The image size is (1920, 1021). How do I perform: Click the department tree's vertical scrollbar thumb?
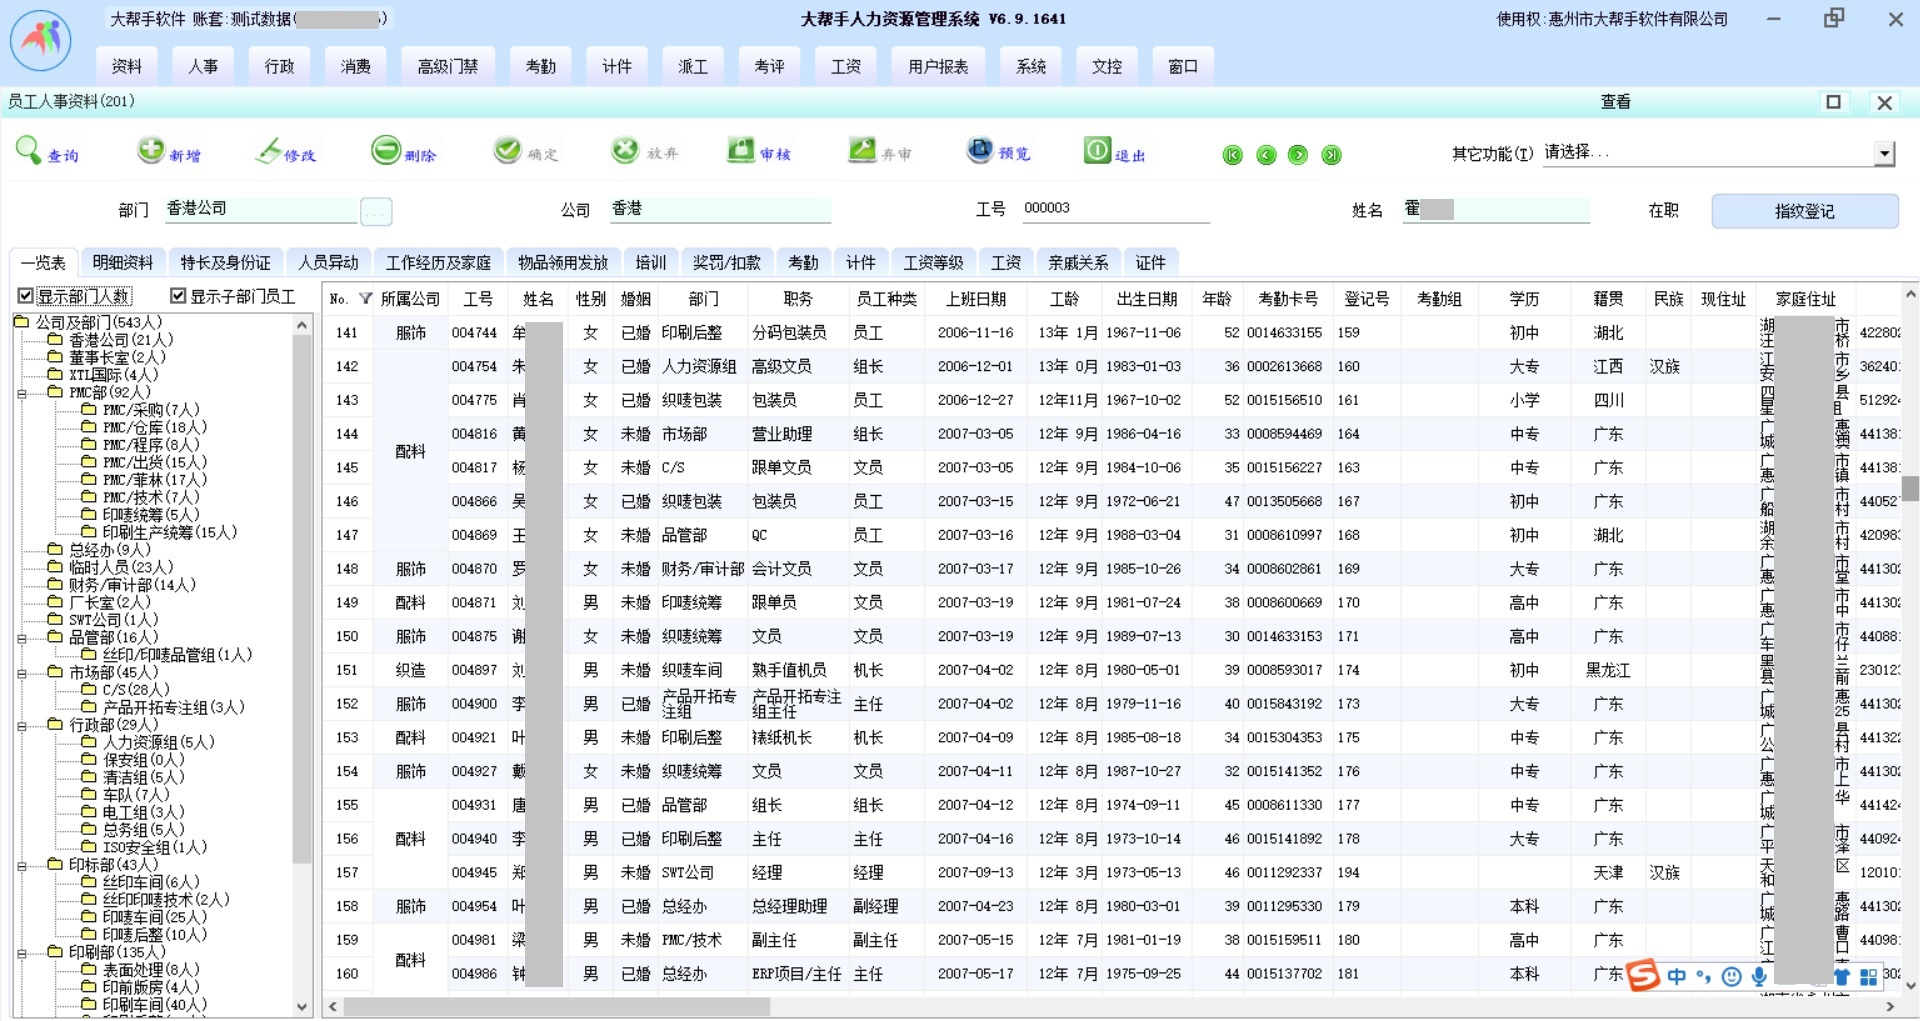click(302, 600)
